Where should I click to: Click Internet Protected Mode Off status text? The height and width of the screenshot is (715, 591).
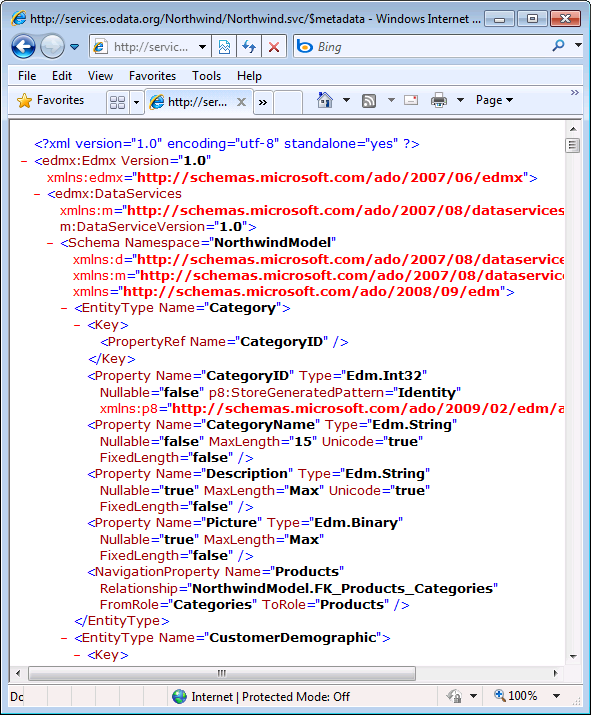[x=270, y=697]
